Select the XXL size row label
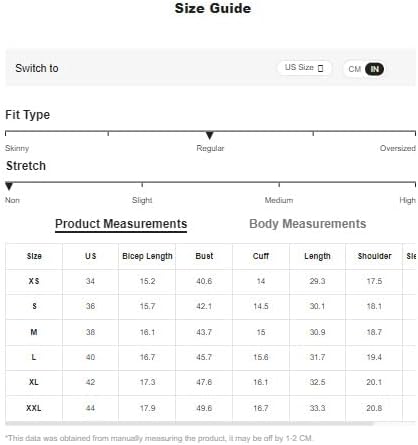 point(34,408)
